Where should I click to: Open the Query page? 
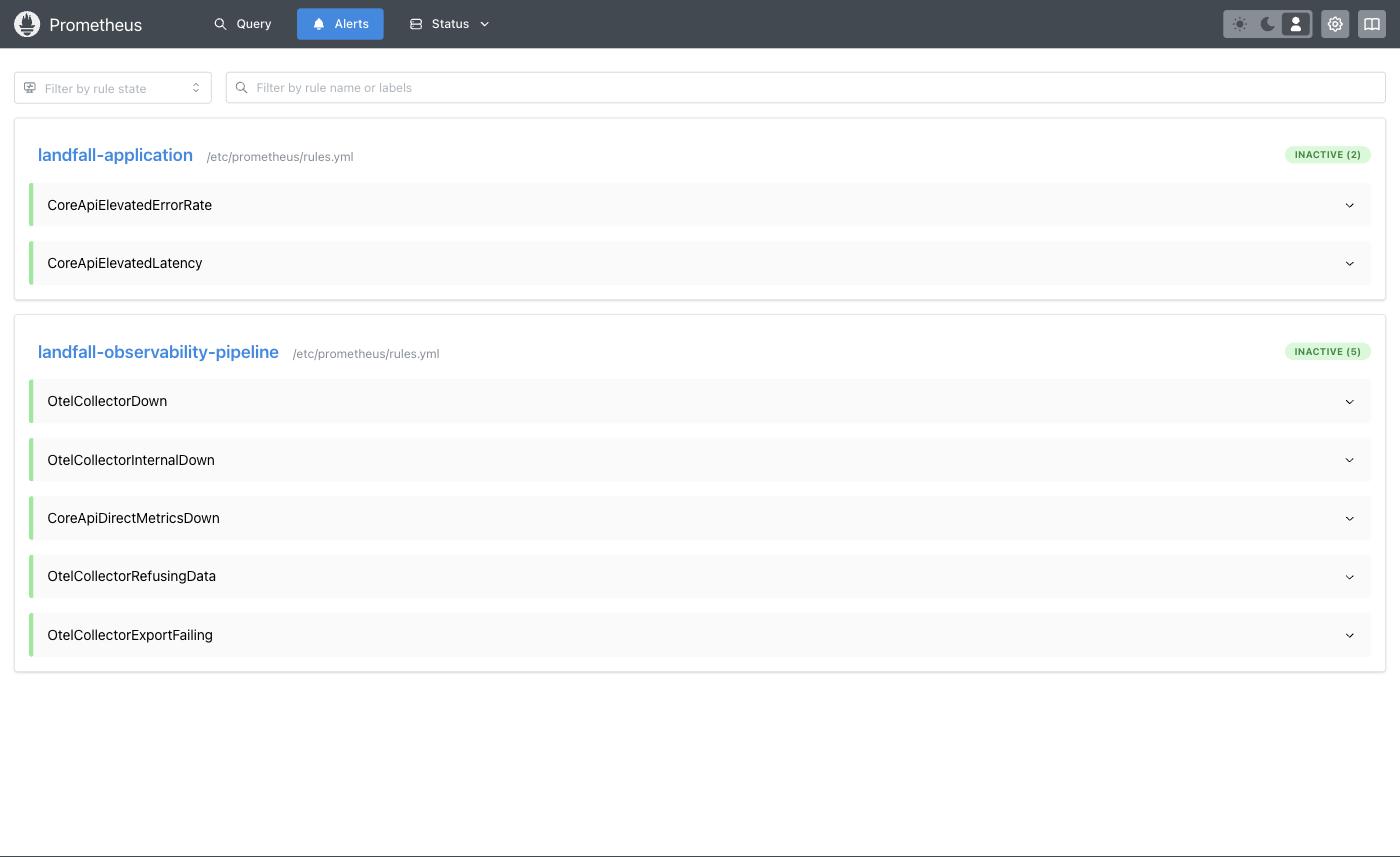[x=243, y=24]
